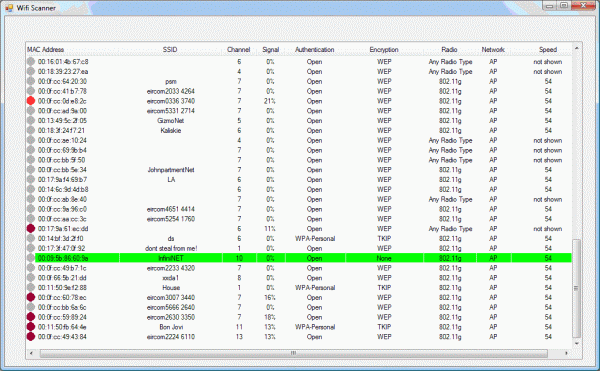This screenshot has width=600, height=371.
Task: Sort by the Signal column header
Action: [x=271, y=50]
